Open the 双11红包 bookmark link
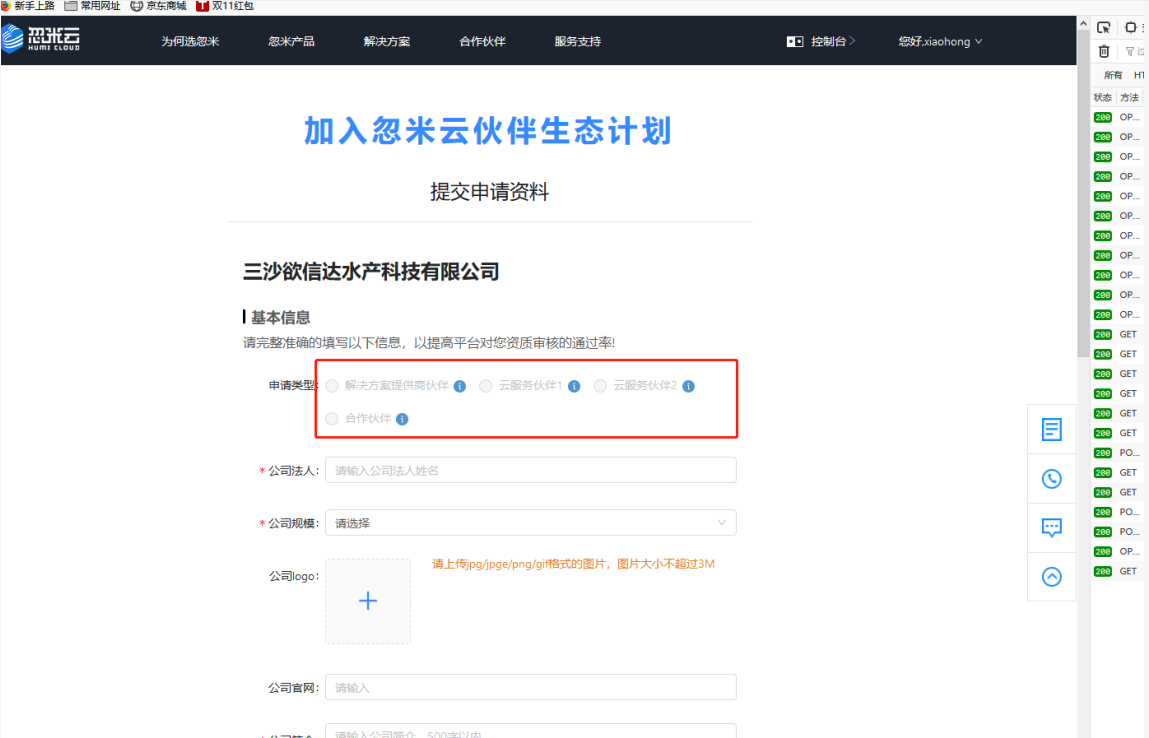Screen dimensions: 1149x738 point(230,5)
